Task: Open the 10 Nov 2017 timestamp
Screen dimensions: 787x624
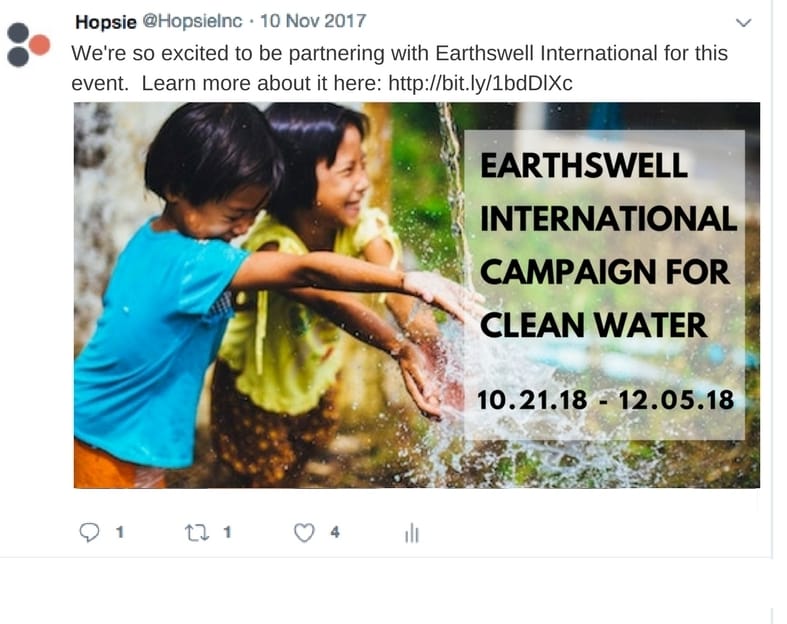Action: click(313, 21)
